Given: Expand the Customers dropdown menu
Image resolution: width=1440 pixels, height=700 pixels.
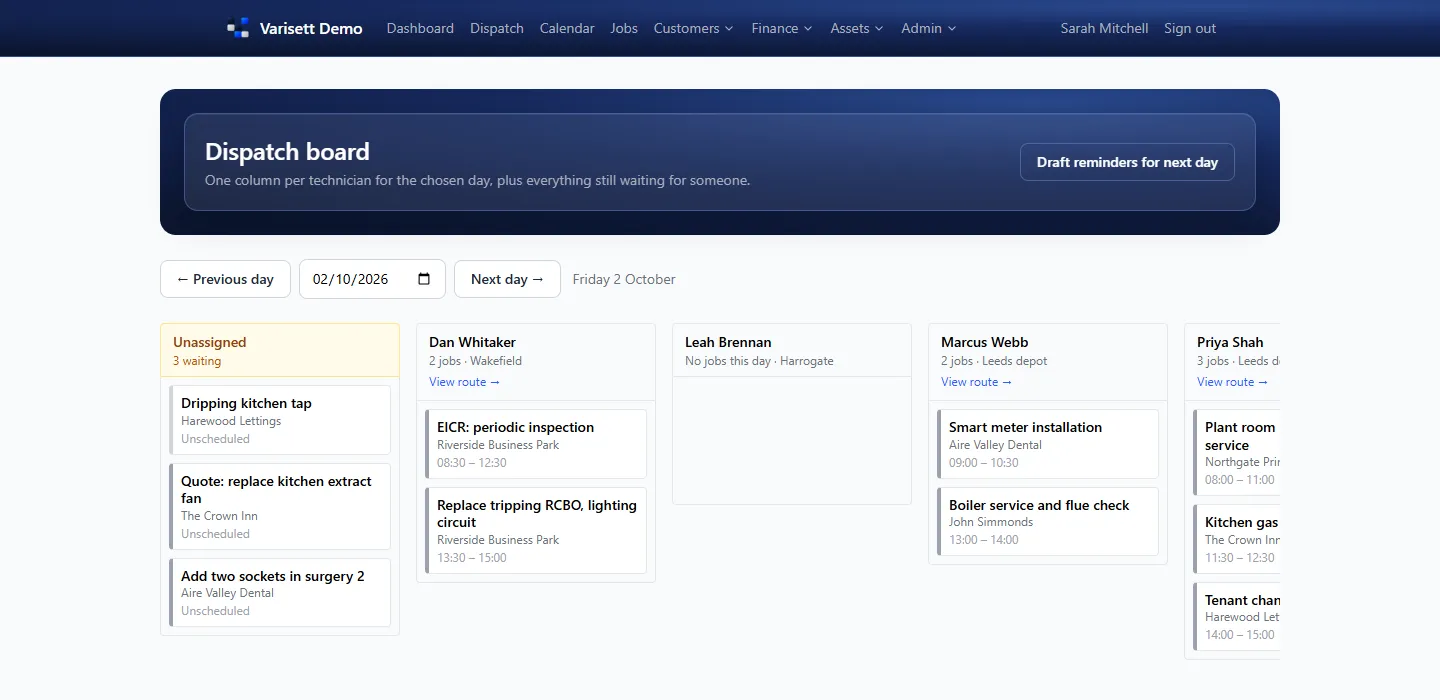Looking at the screenshot, I should pyautogui.click(x=694, y=28).
